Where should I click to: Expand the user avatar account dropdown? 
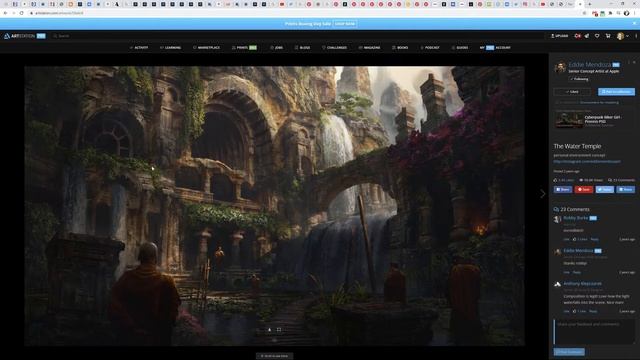coord(623,36)
